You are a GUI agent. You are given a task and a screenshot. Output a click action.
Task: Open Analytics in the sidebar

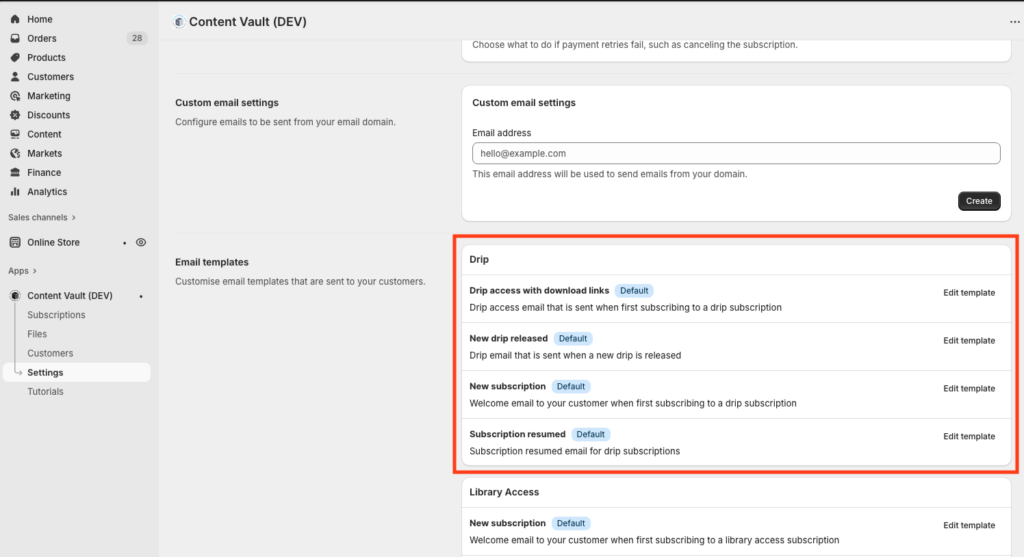(x=47, y=191)
